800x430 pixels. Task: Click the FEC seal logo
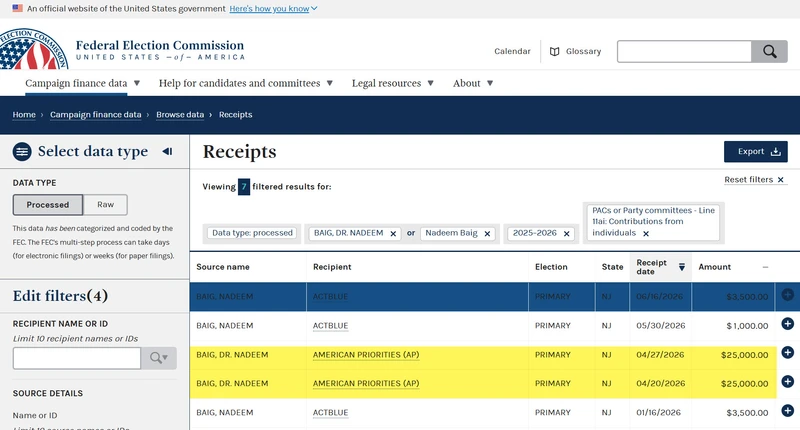33,49
